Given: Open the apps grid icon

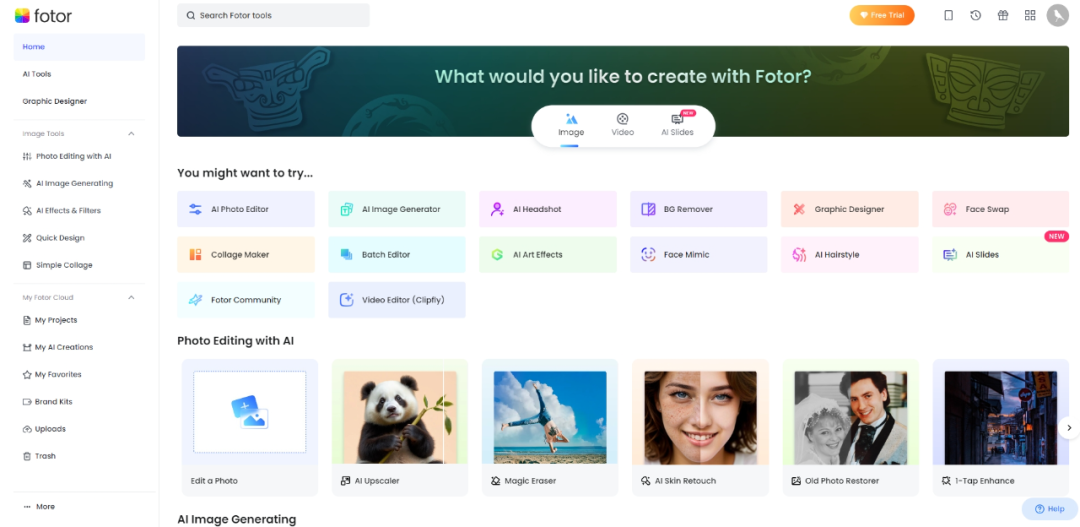Looking at the screenshot, I should [x=1030, y=15].
